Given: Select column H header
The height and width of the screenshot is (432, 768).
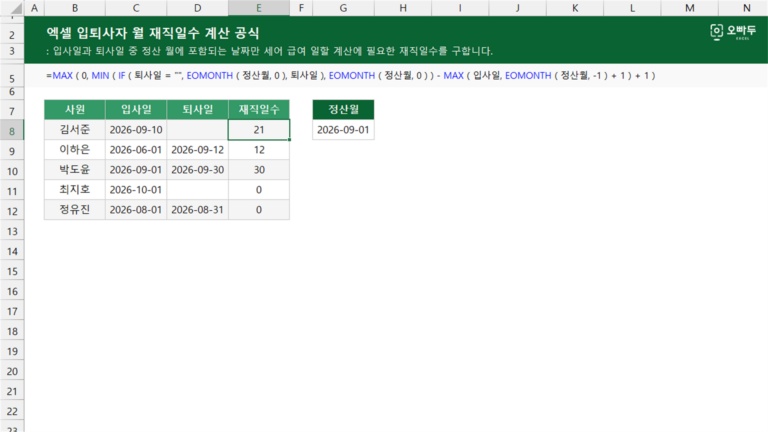Looking at the screenshot, I should (x=403, y=8).
